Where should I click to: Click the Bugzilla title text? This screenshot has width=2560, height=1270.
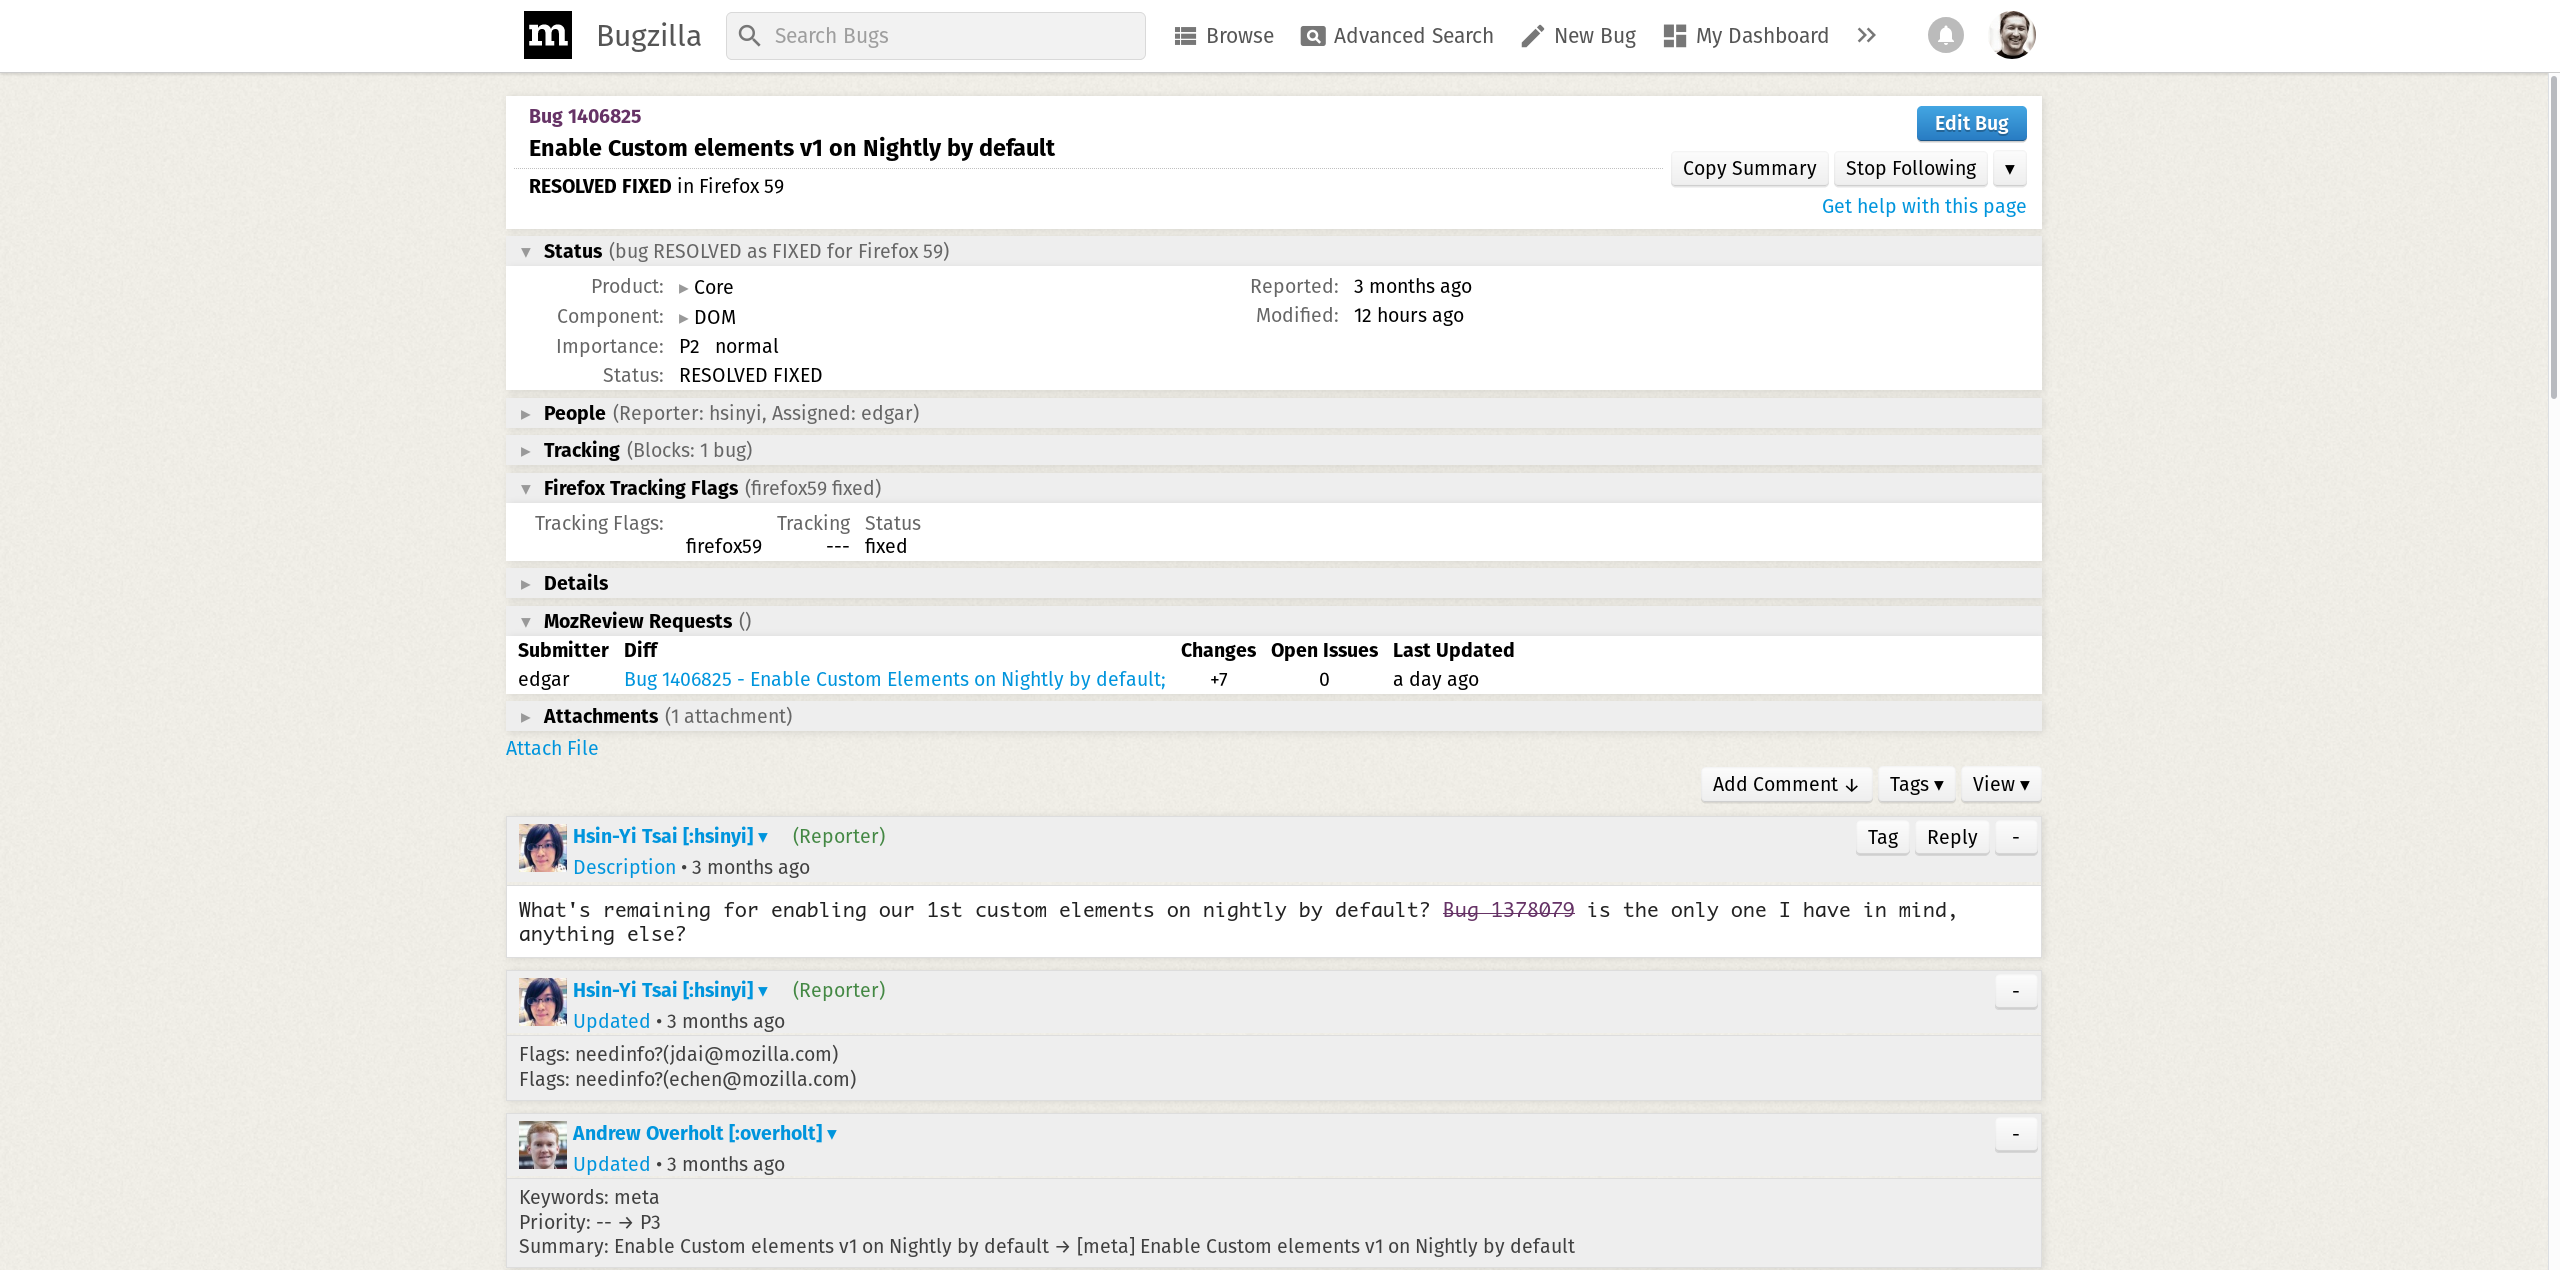click(648, 36)
